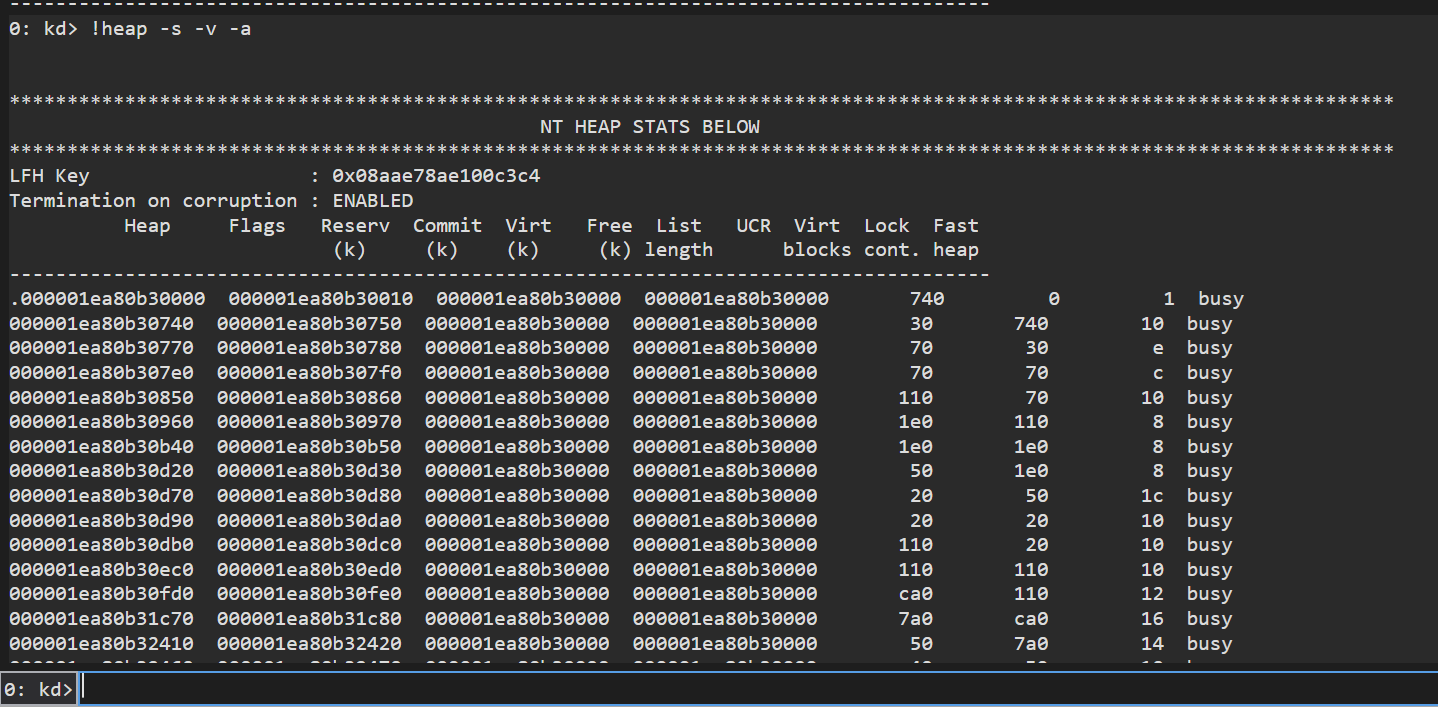Click the "UCR" column header
1438x707 pixels.
click(x=753, y=226)
